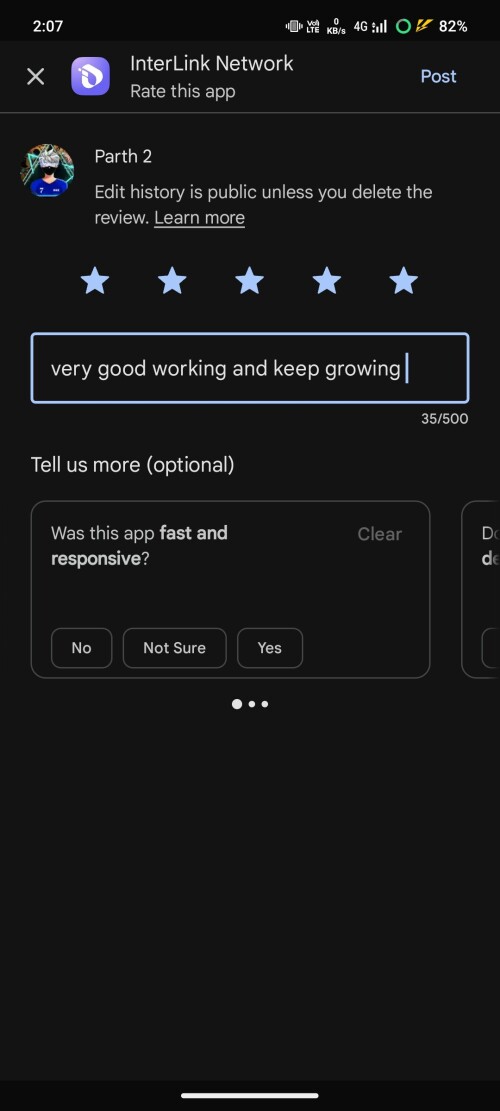500x1111 pixels.
Task: Post the review
Action: pyautogui.click(x=438, y=77)
